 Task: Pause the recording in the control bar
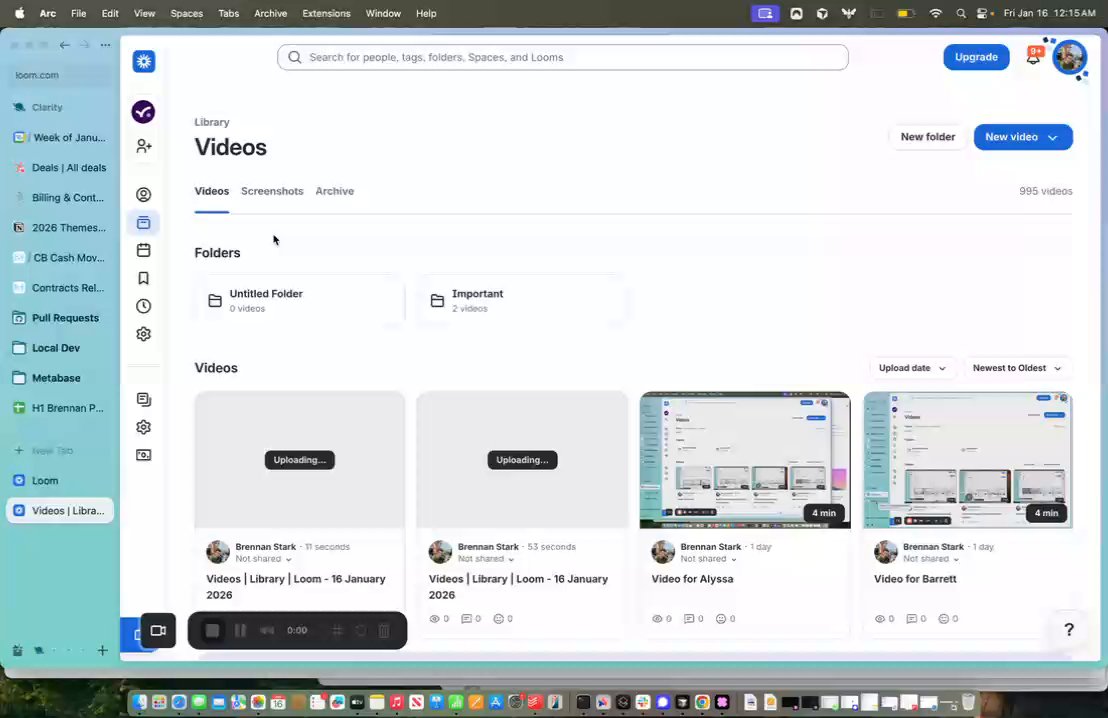240,630
